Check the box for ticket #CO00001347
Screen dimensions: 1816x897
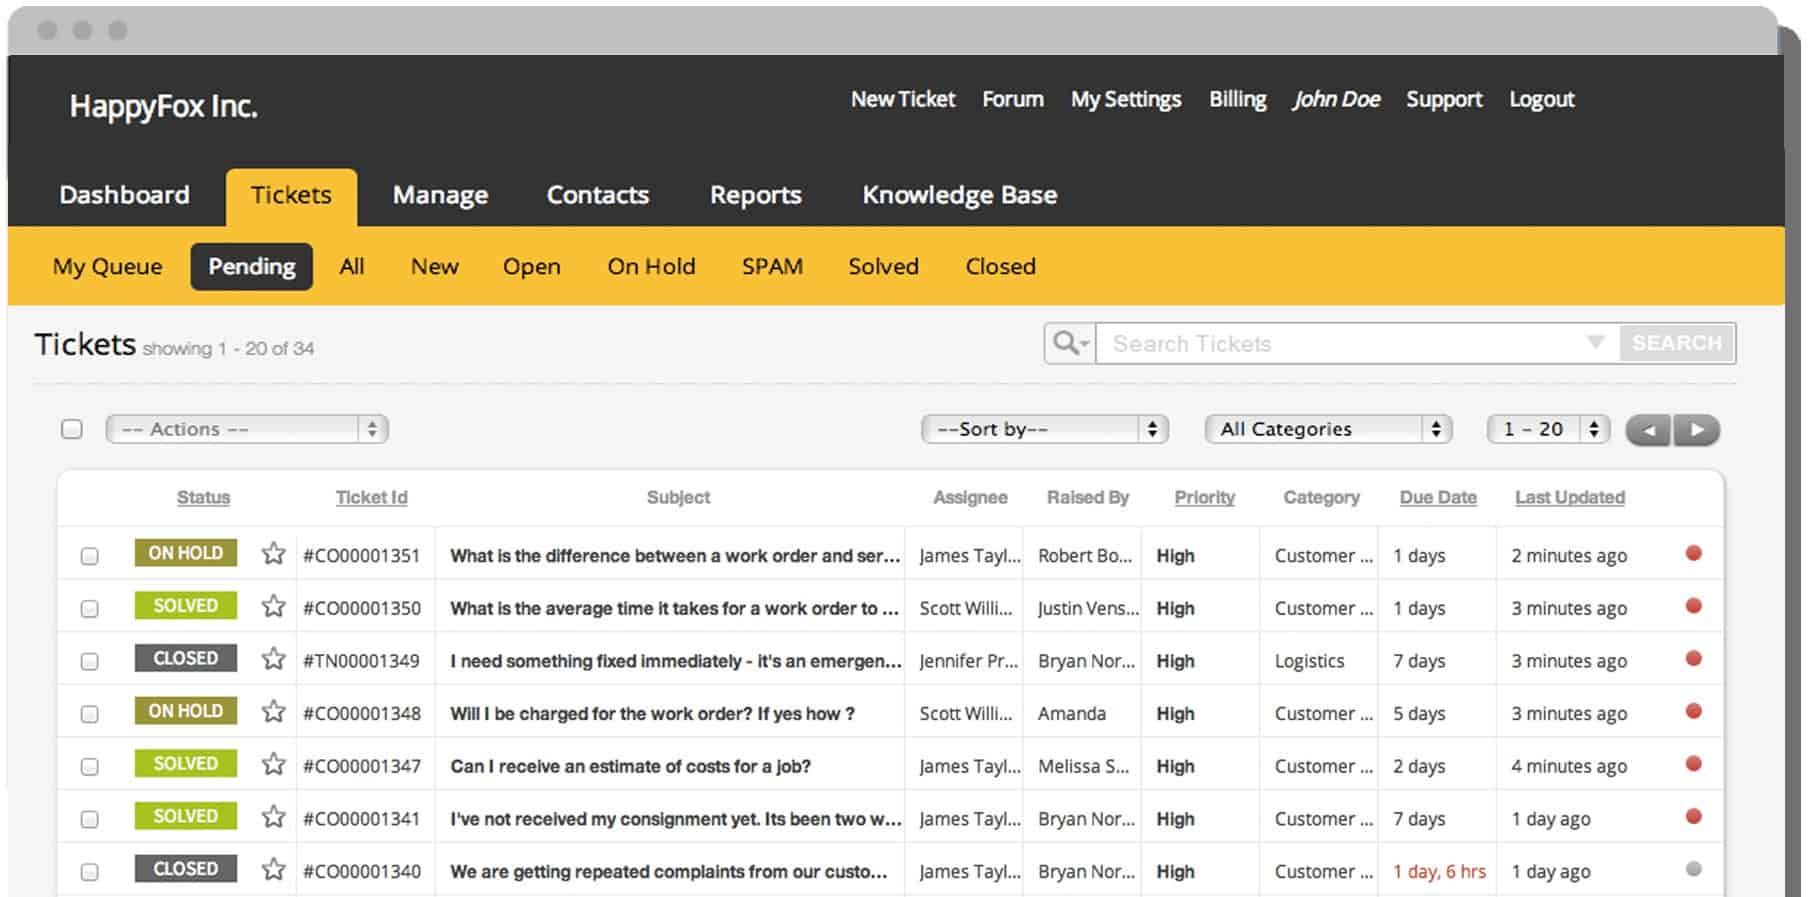tap(90, 766)
